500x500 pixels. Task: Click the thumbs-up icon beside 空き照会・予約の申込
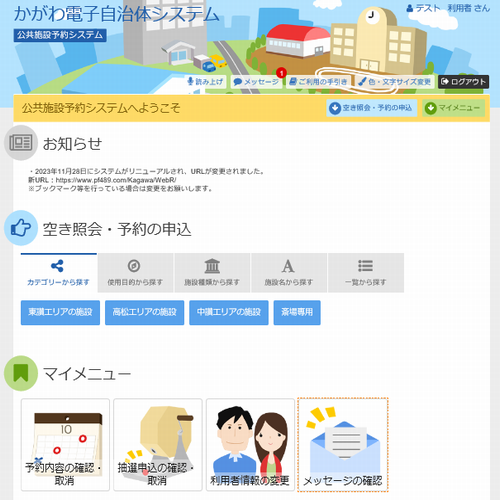[x=21, y=228]
